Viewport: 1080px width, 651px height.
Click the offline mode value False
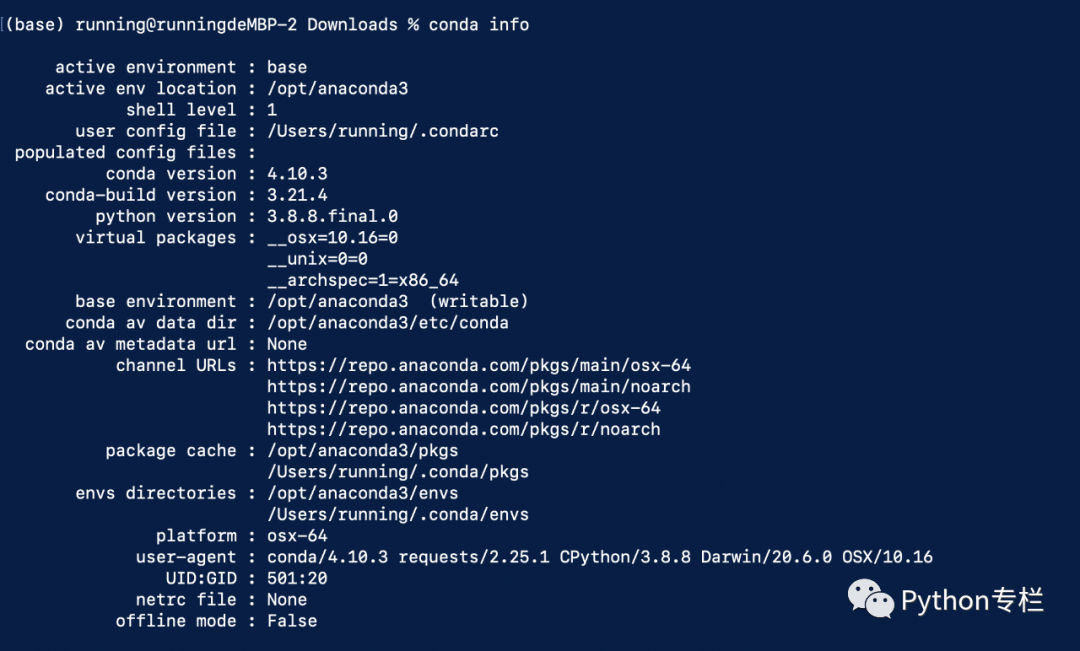292,621
